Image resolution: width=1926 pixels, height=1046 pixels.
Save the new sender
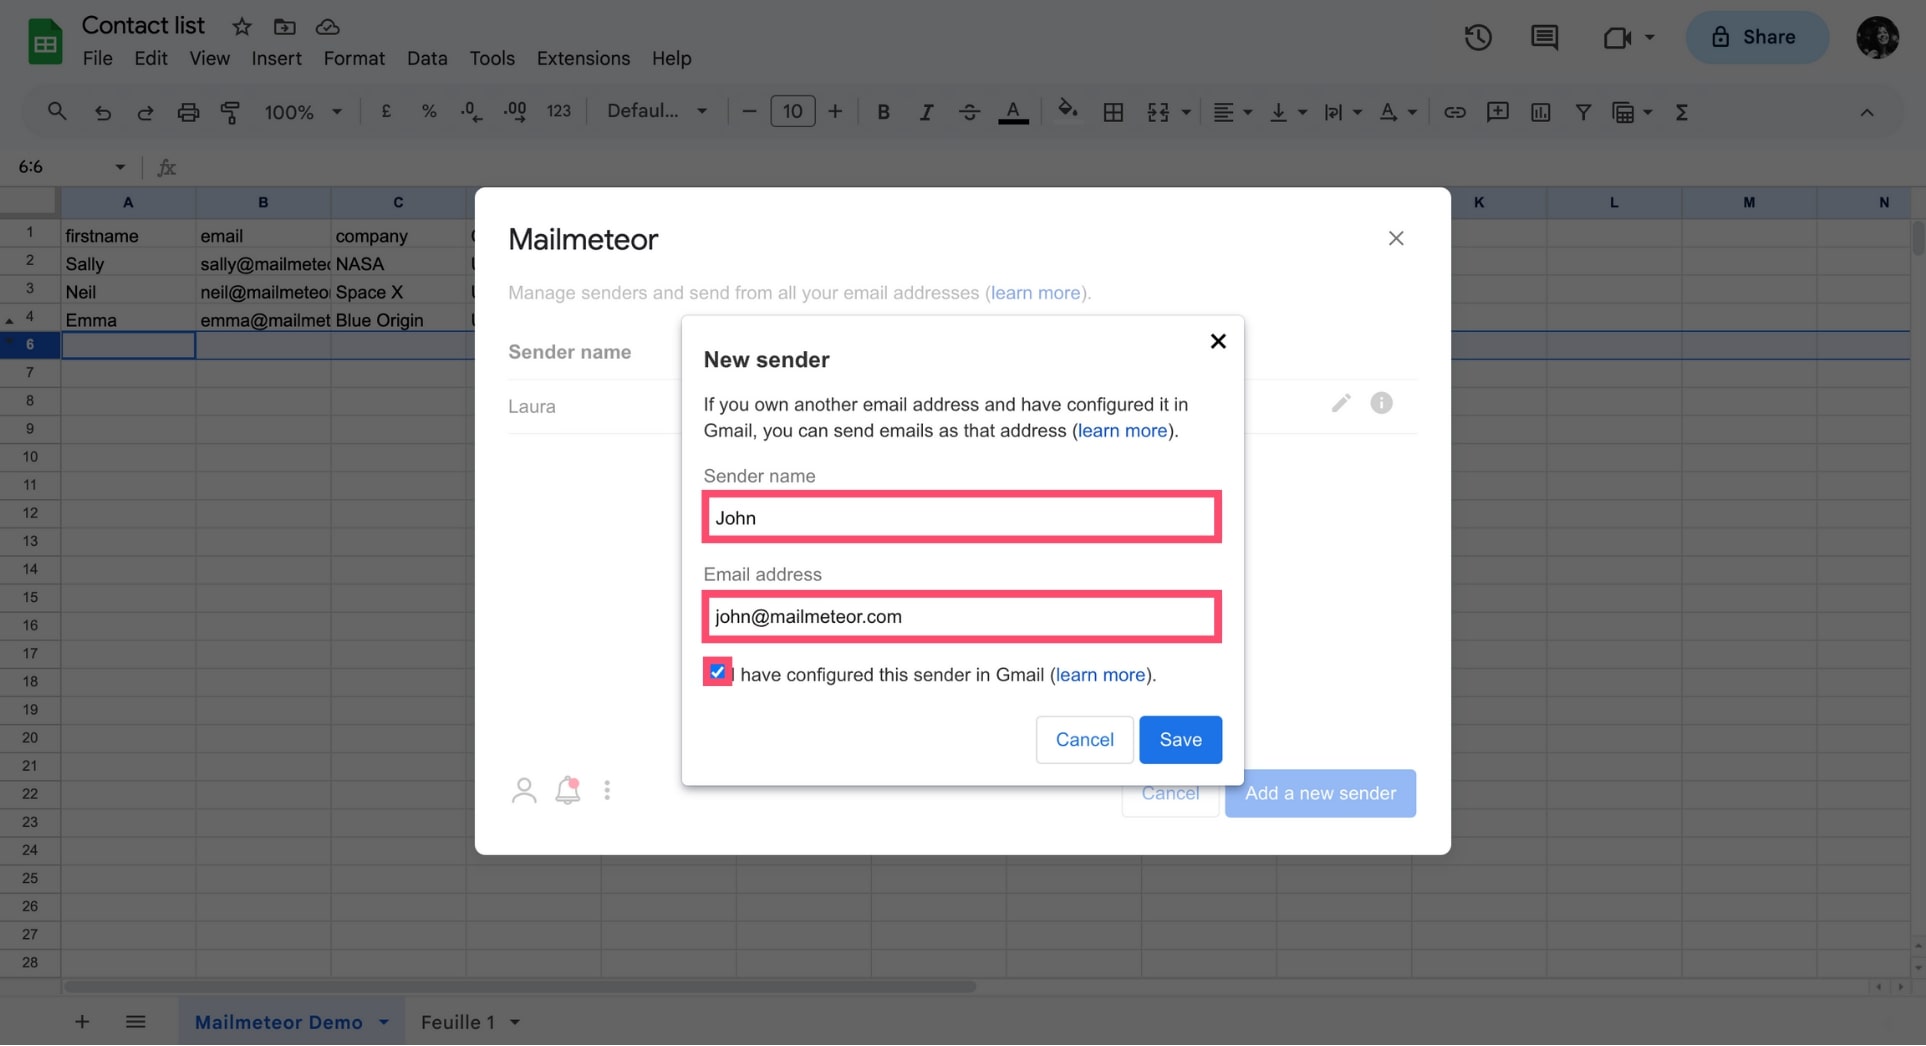(x=1180, y=739)
